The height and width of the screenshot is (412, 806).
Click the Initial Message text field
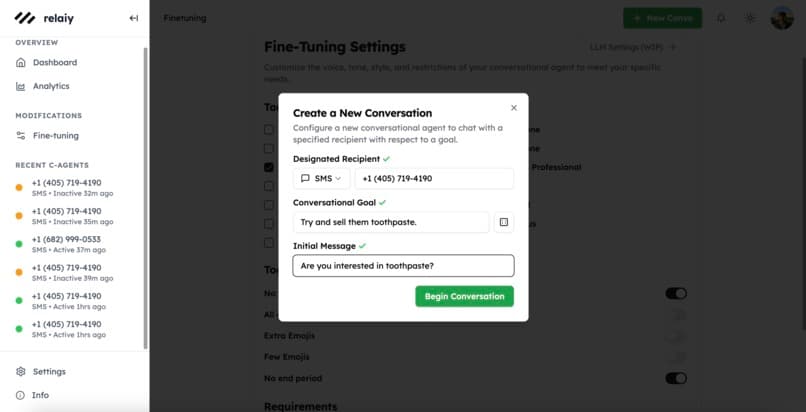[x=403, y=266]
